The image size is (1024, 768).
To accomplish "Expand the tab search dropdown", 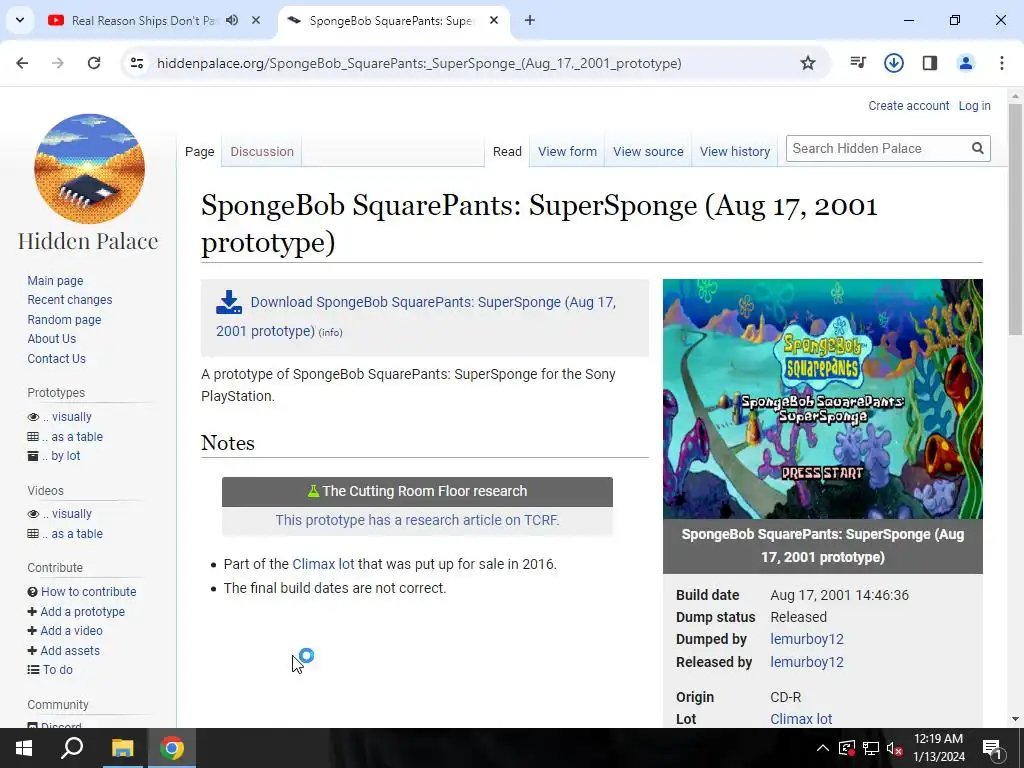I will (x=20, y=20).
